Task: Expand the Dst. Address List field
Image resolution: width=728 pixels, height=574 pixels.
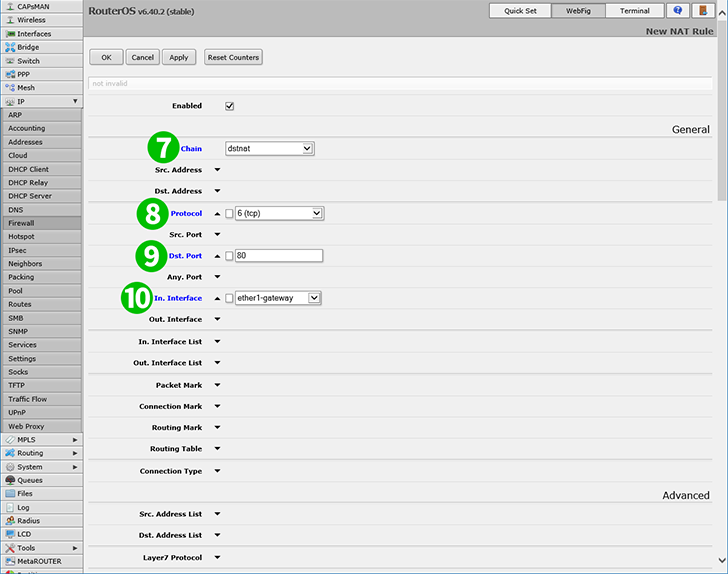Action: 217,535
